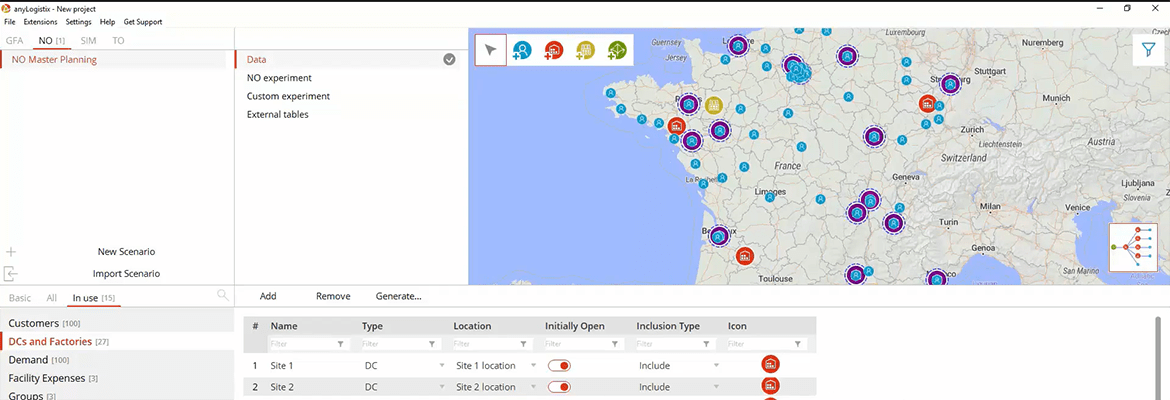Select External tables entry
Viewport: 1170px width, 400px height.
(278, 115)
